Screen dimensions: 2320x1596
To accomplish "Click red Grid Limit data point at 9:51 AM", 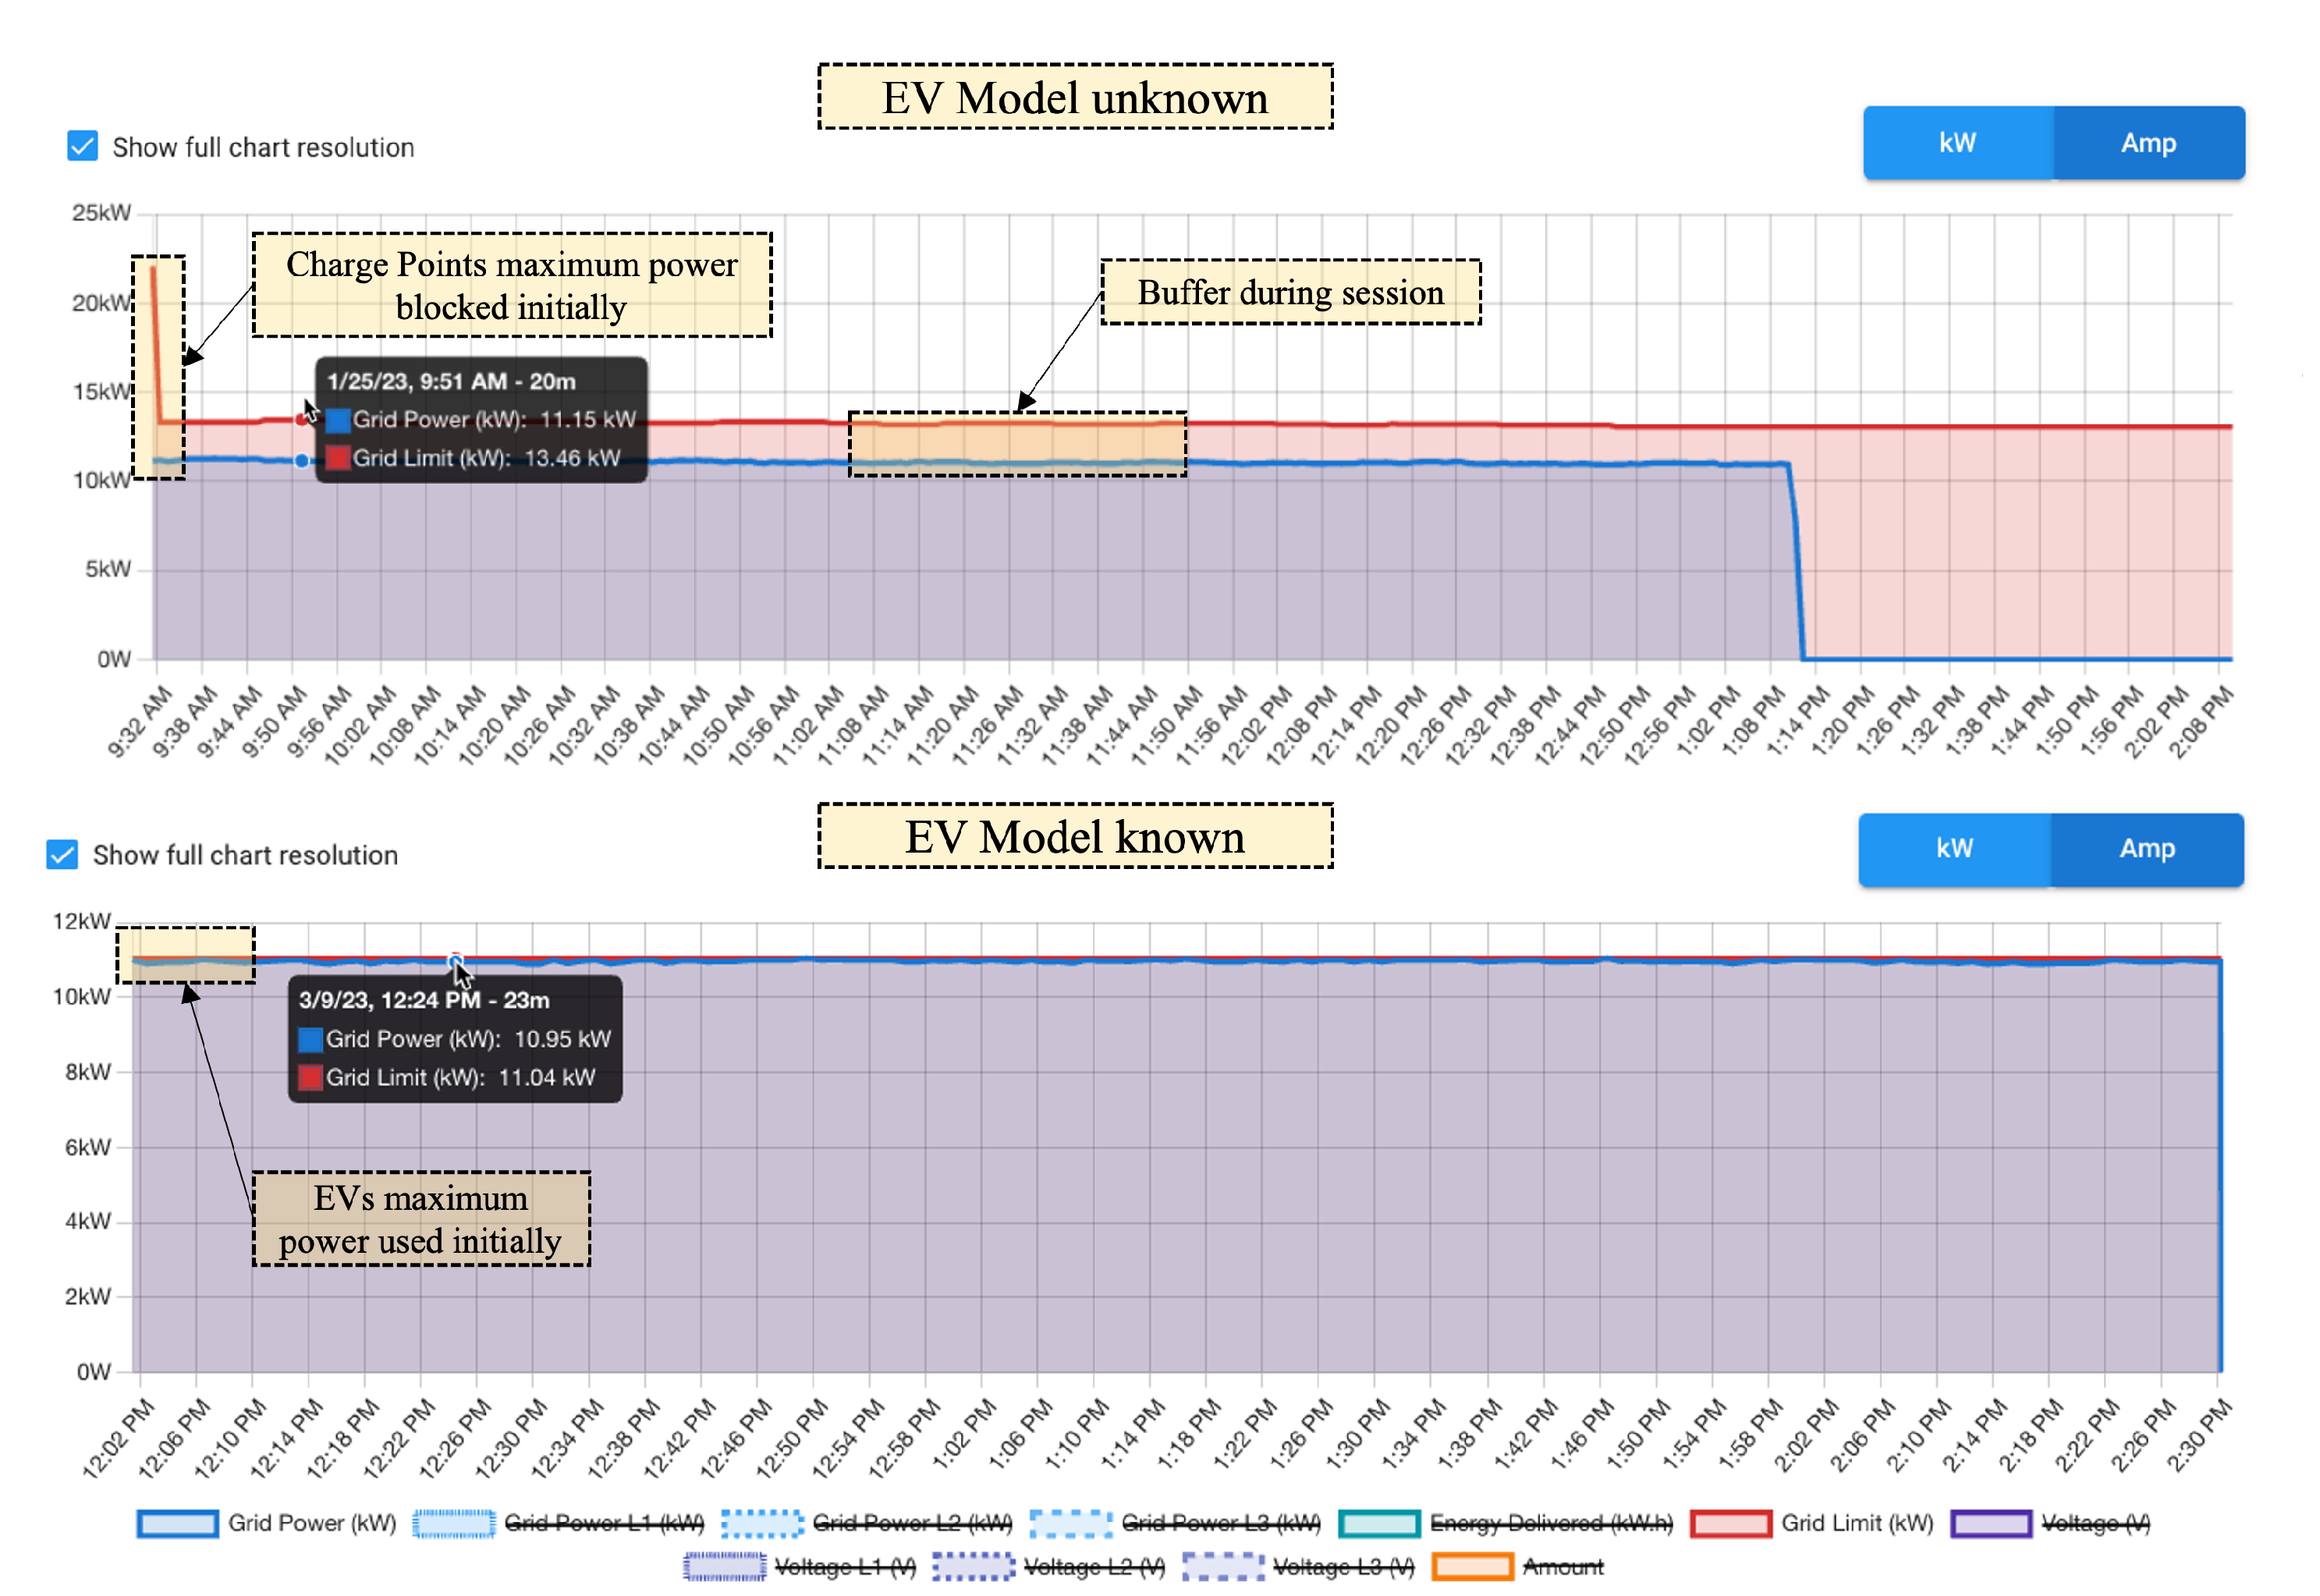I will click(x=301, y=420).
